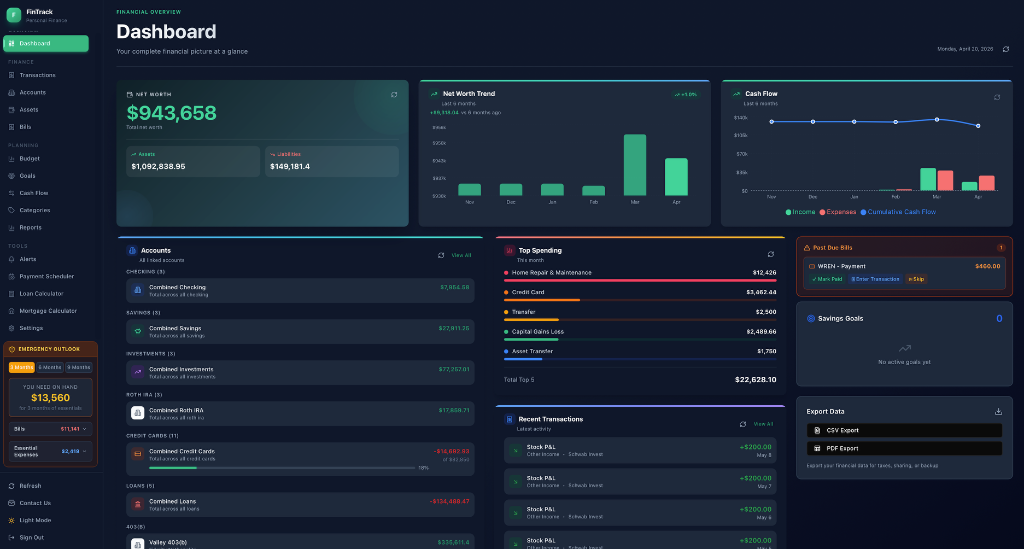Skip the WREN payment bill
The image size is (1024, 549).
(916, 279)
